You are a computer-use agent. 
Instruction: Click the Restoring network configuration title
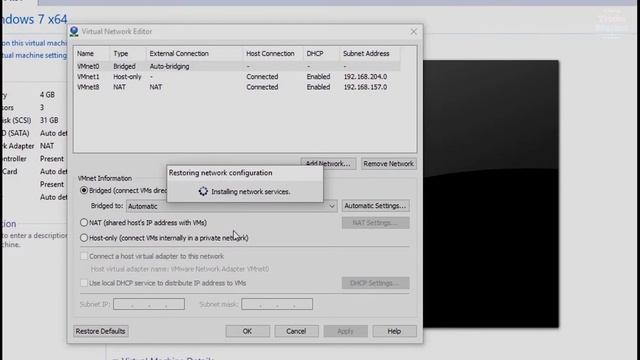[220, 173]
